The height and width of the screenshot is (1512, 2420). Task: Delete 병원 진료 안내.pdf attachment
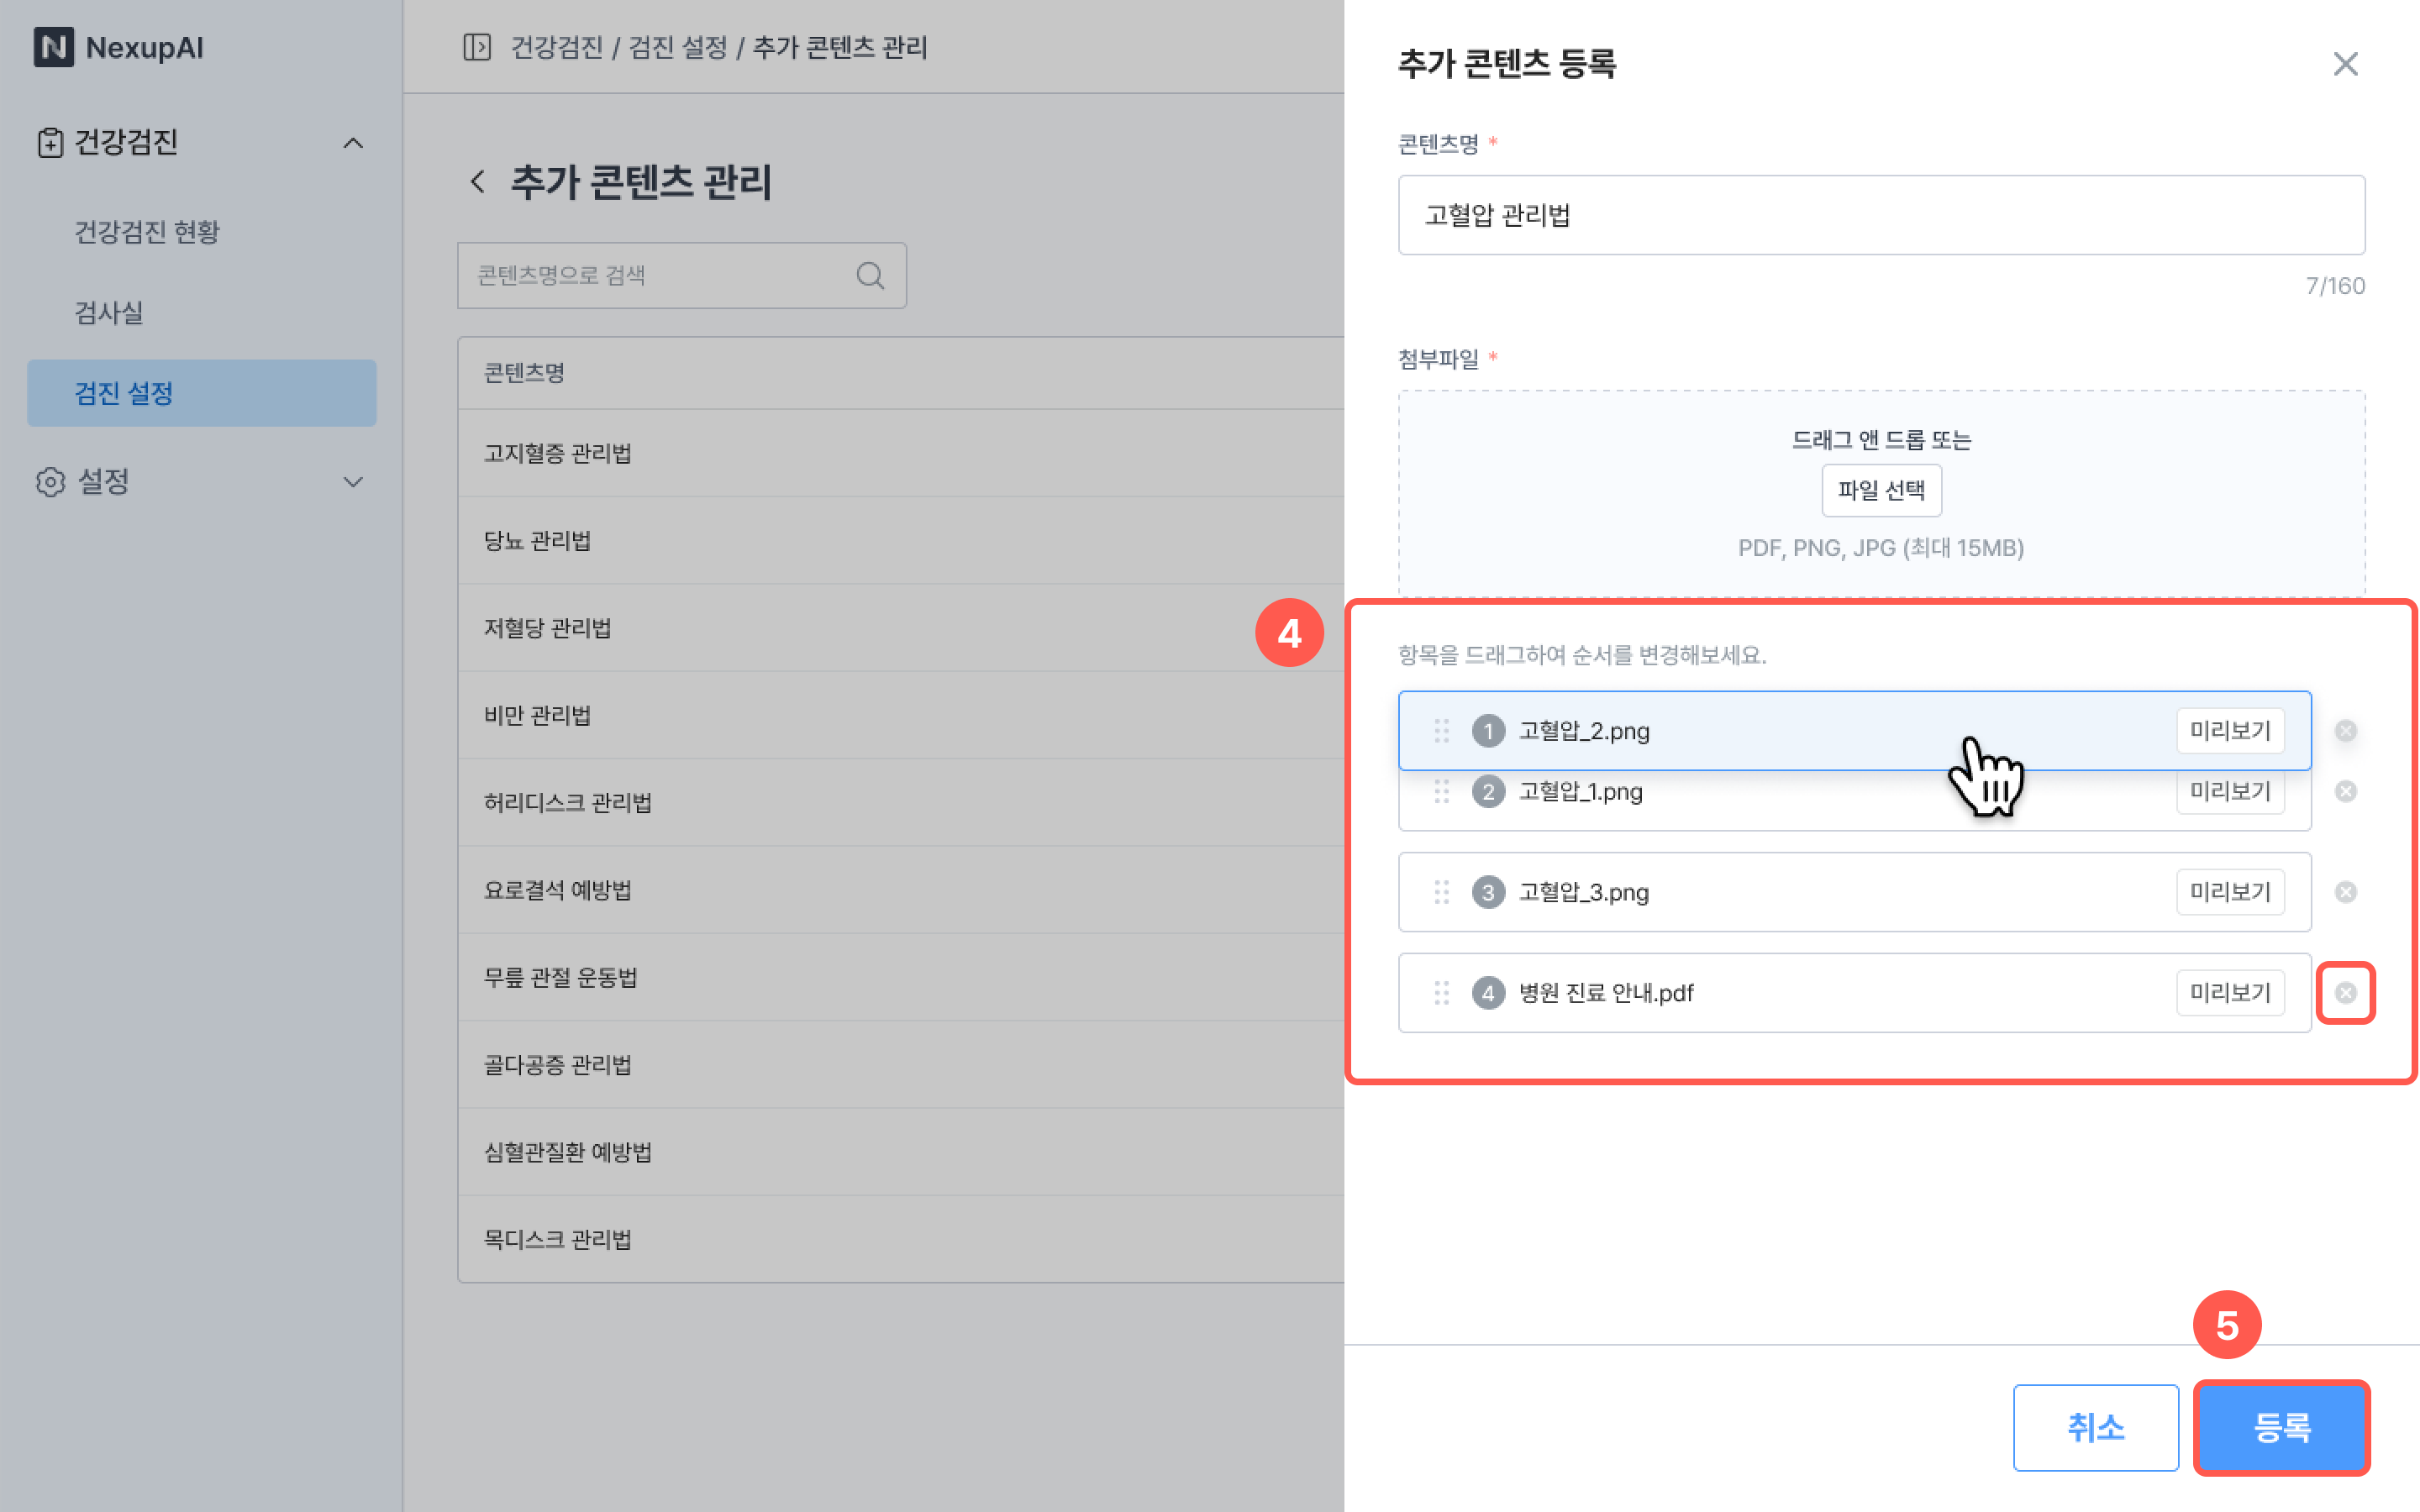point(2345,993)
